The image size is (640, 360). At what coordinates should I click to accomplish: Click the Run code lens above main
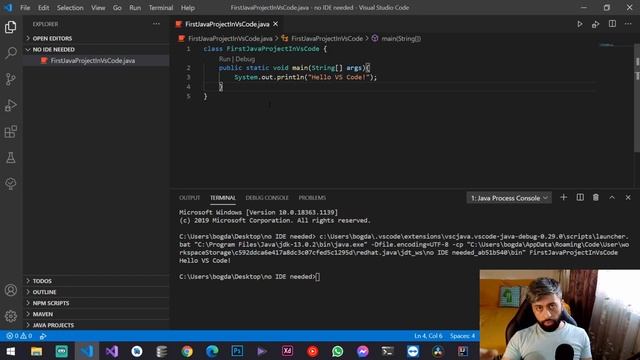coord(224,59)
